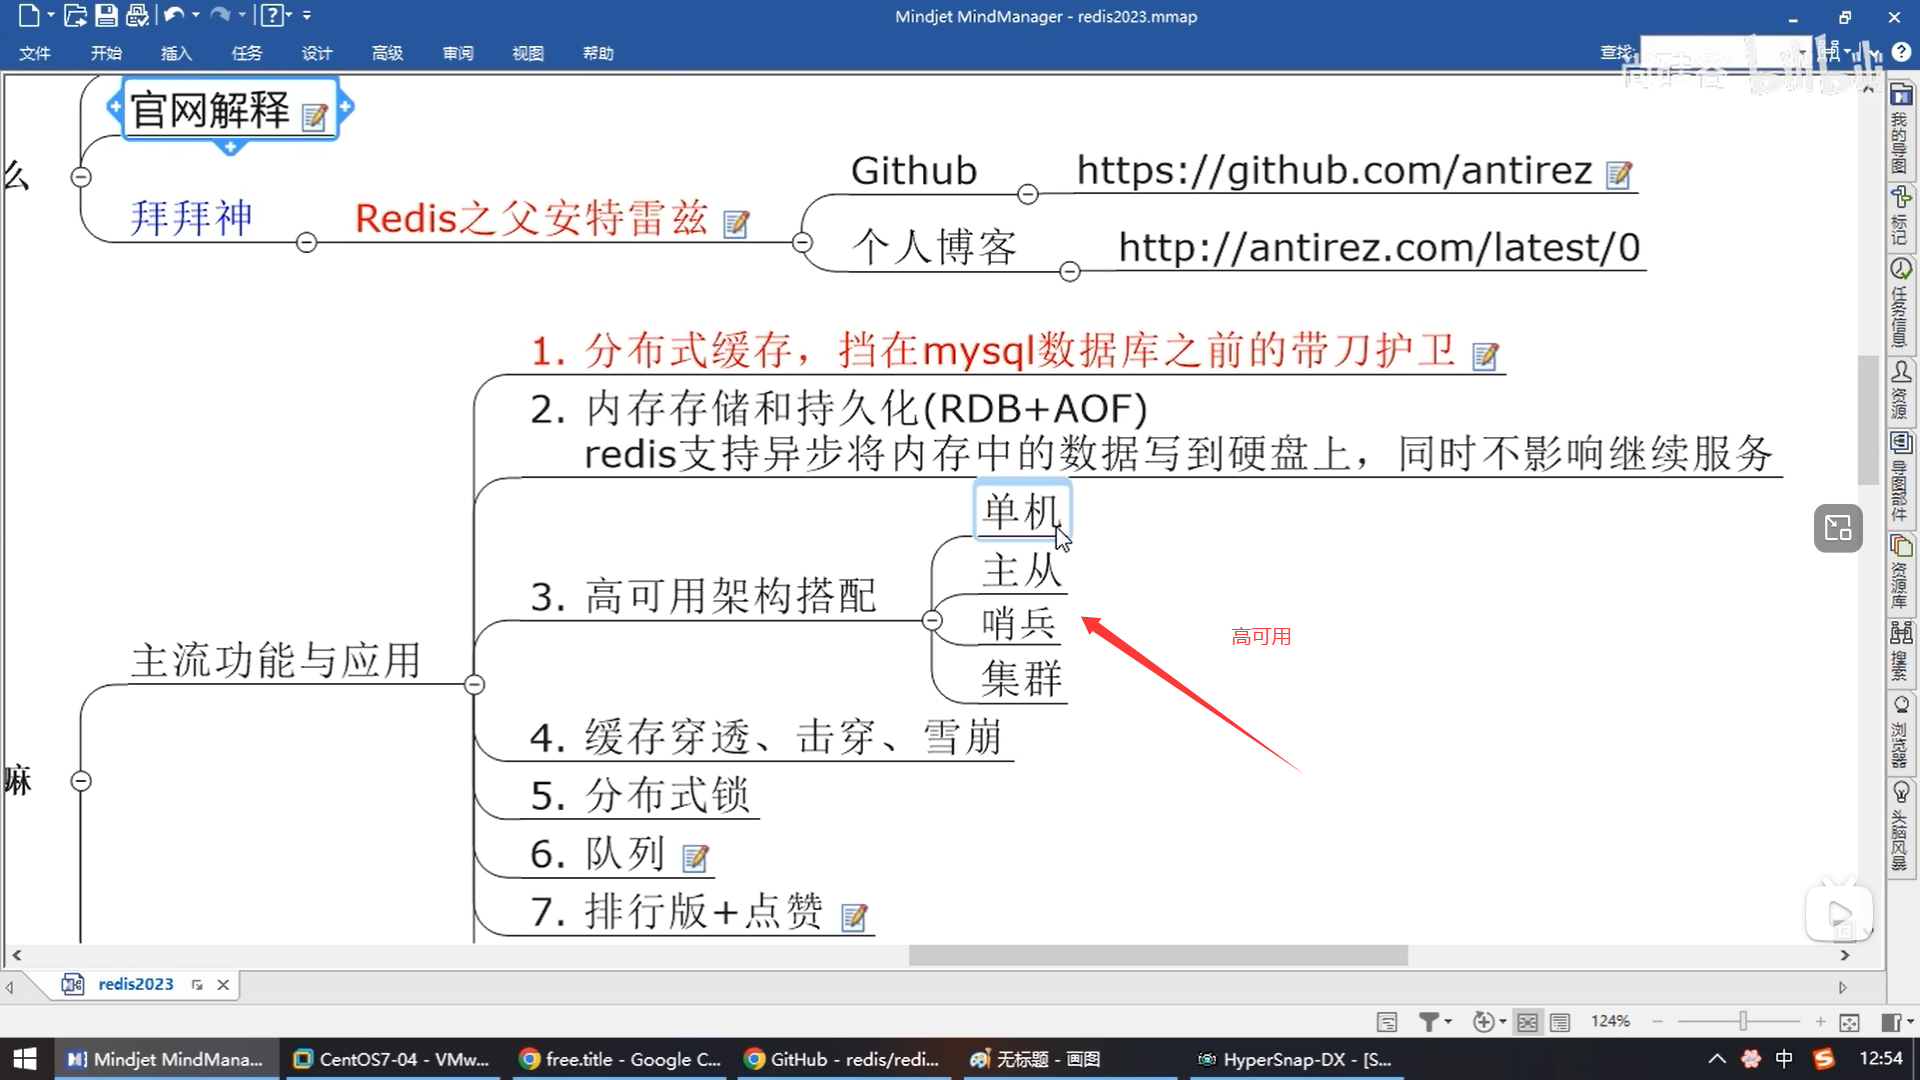The image size is (1920, 1080).
Task: Collapse the 高可用架构搭配 subtopics
Action: (932, 621)
